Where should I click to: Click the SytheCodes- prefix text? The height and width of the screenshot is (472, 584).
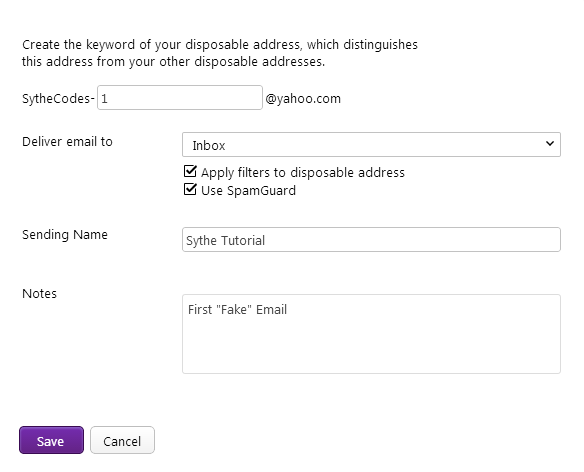tap(58, 98)
